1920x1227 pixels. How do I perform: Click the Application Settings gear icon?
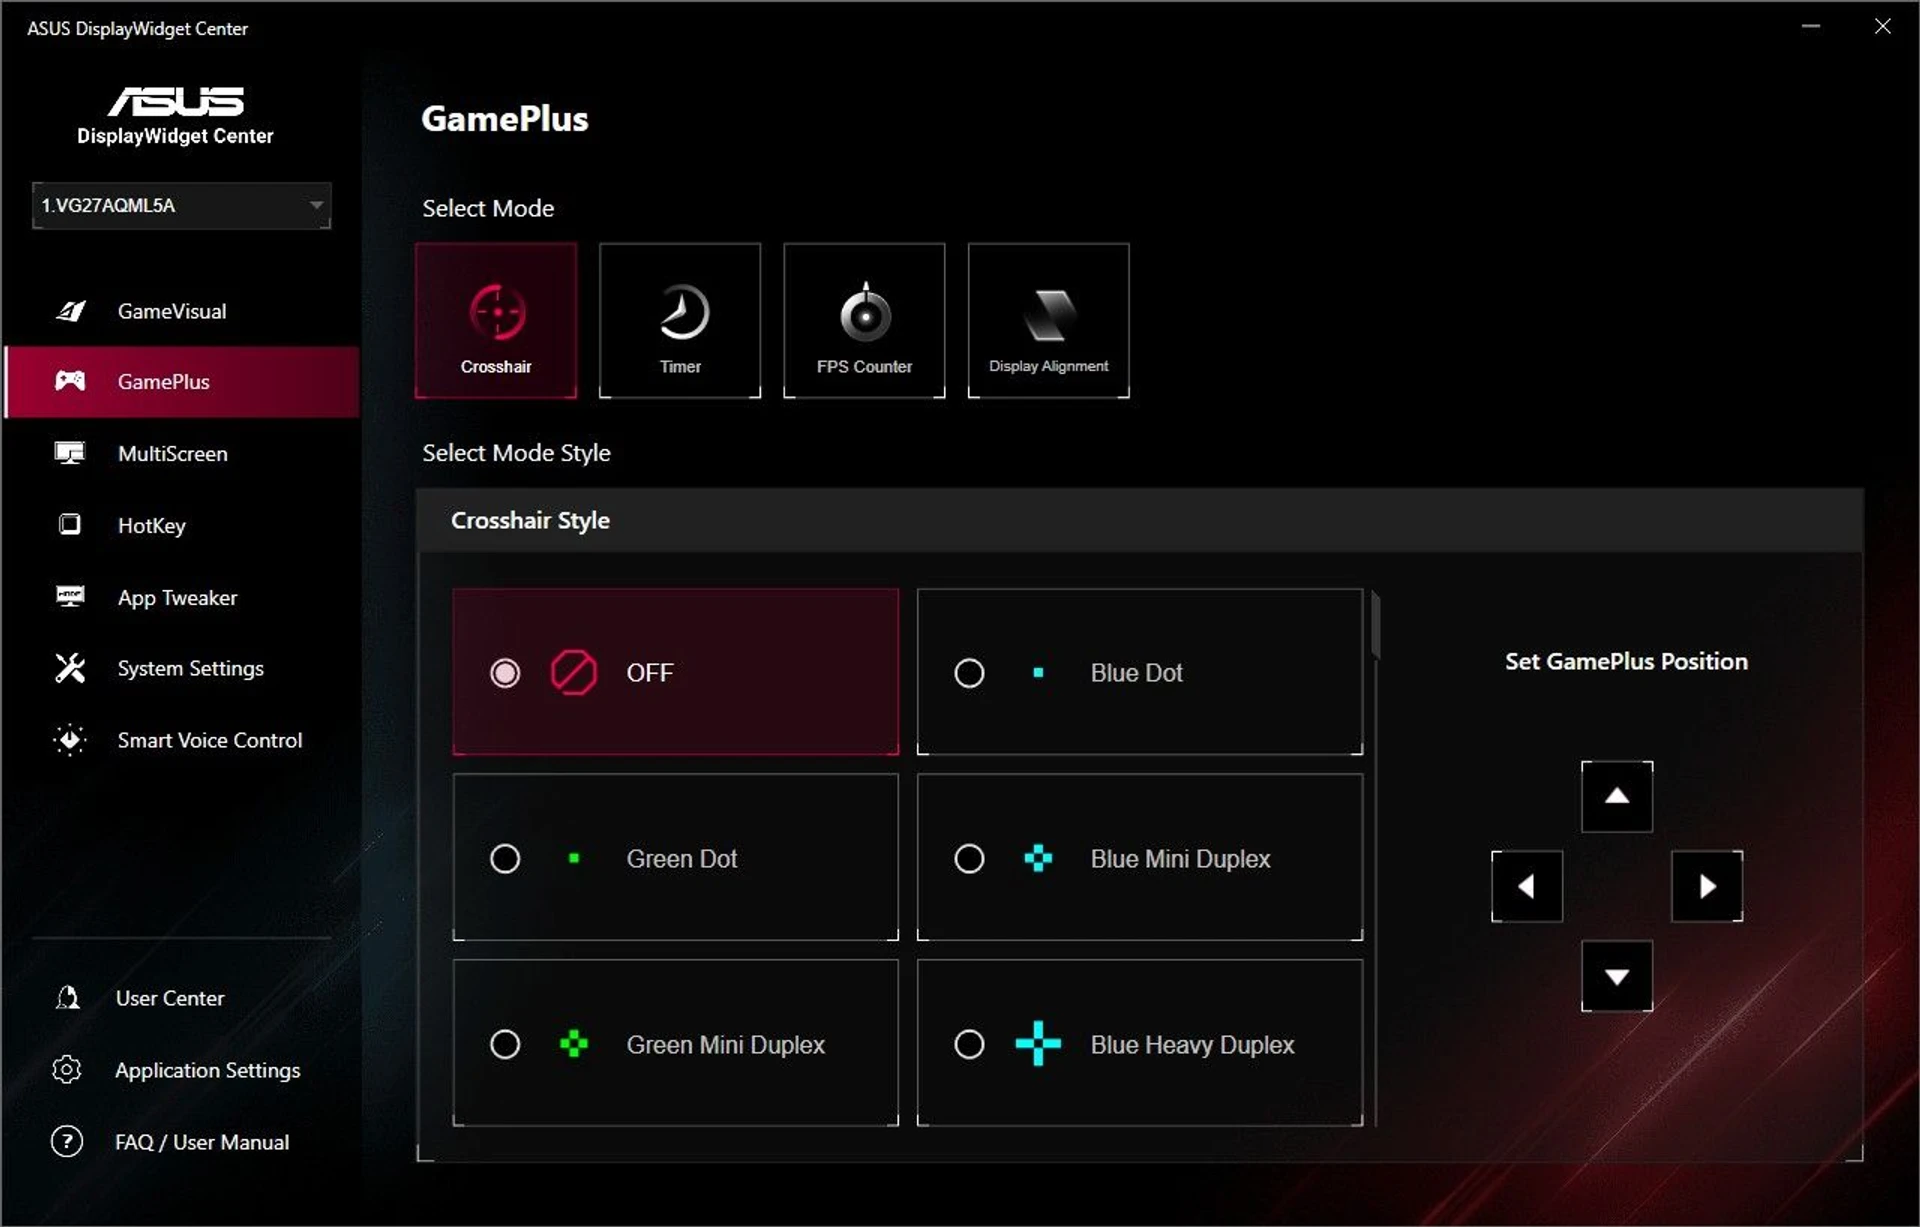coord(67,1069)
